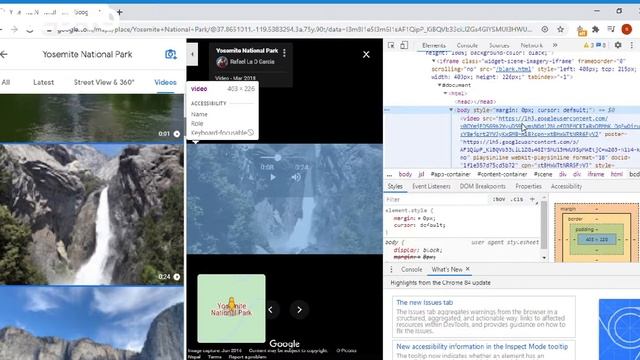The height and width of the screenshot is (360, 640).
Task: Add a new style rule plus
Action: tap(532, 200)
